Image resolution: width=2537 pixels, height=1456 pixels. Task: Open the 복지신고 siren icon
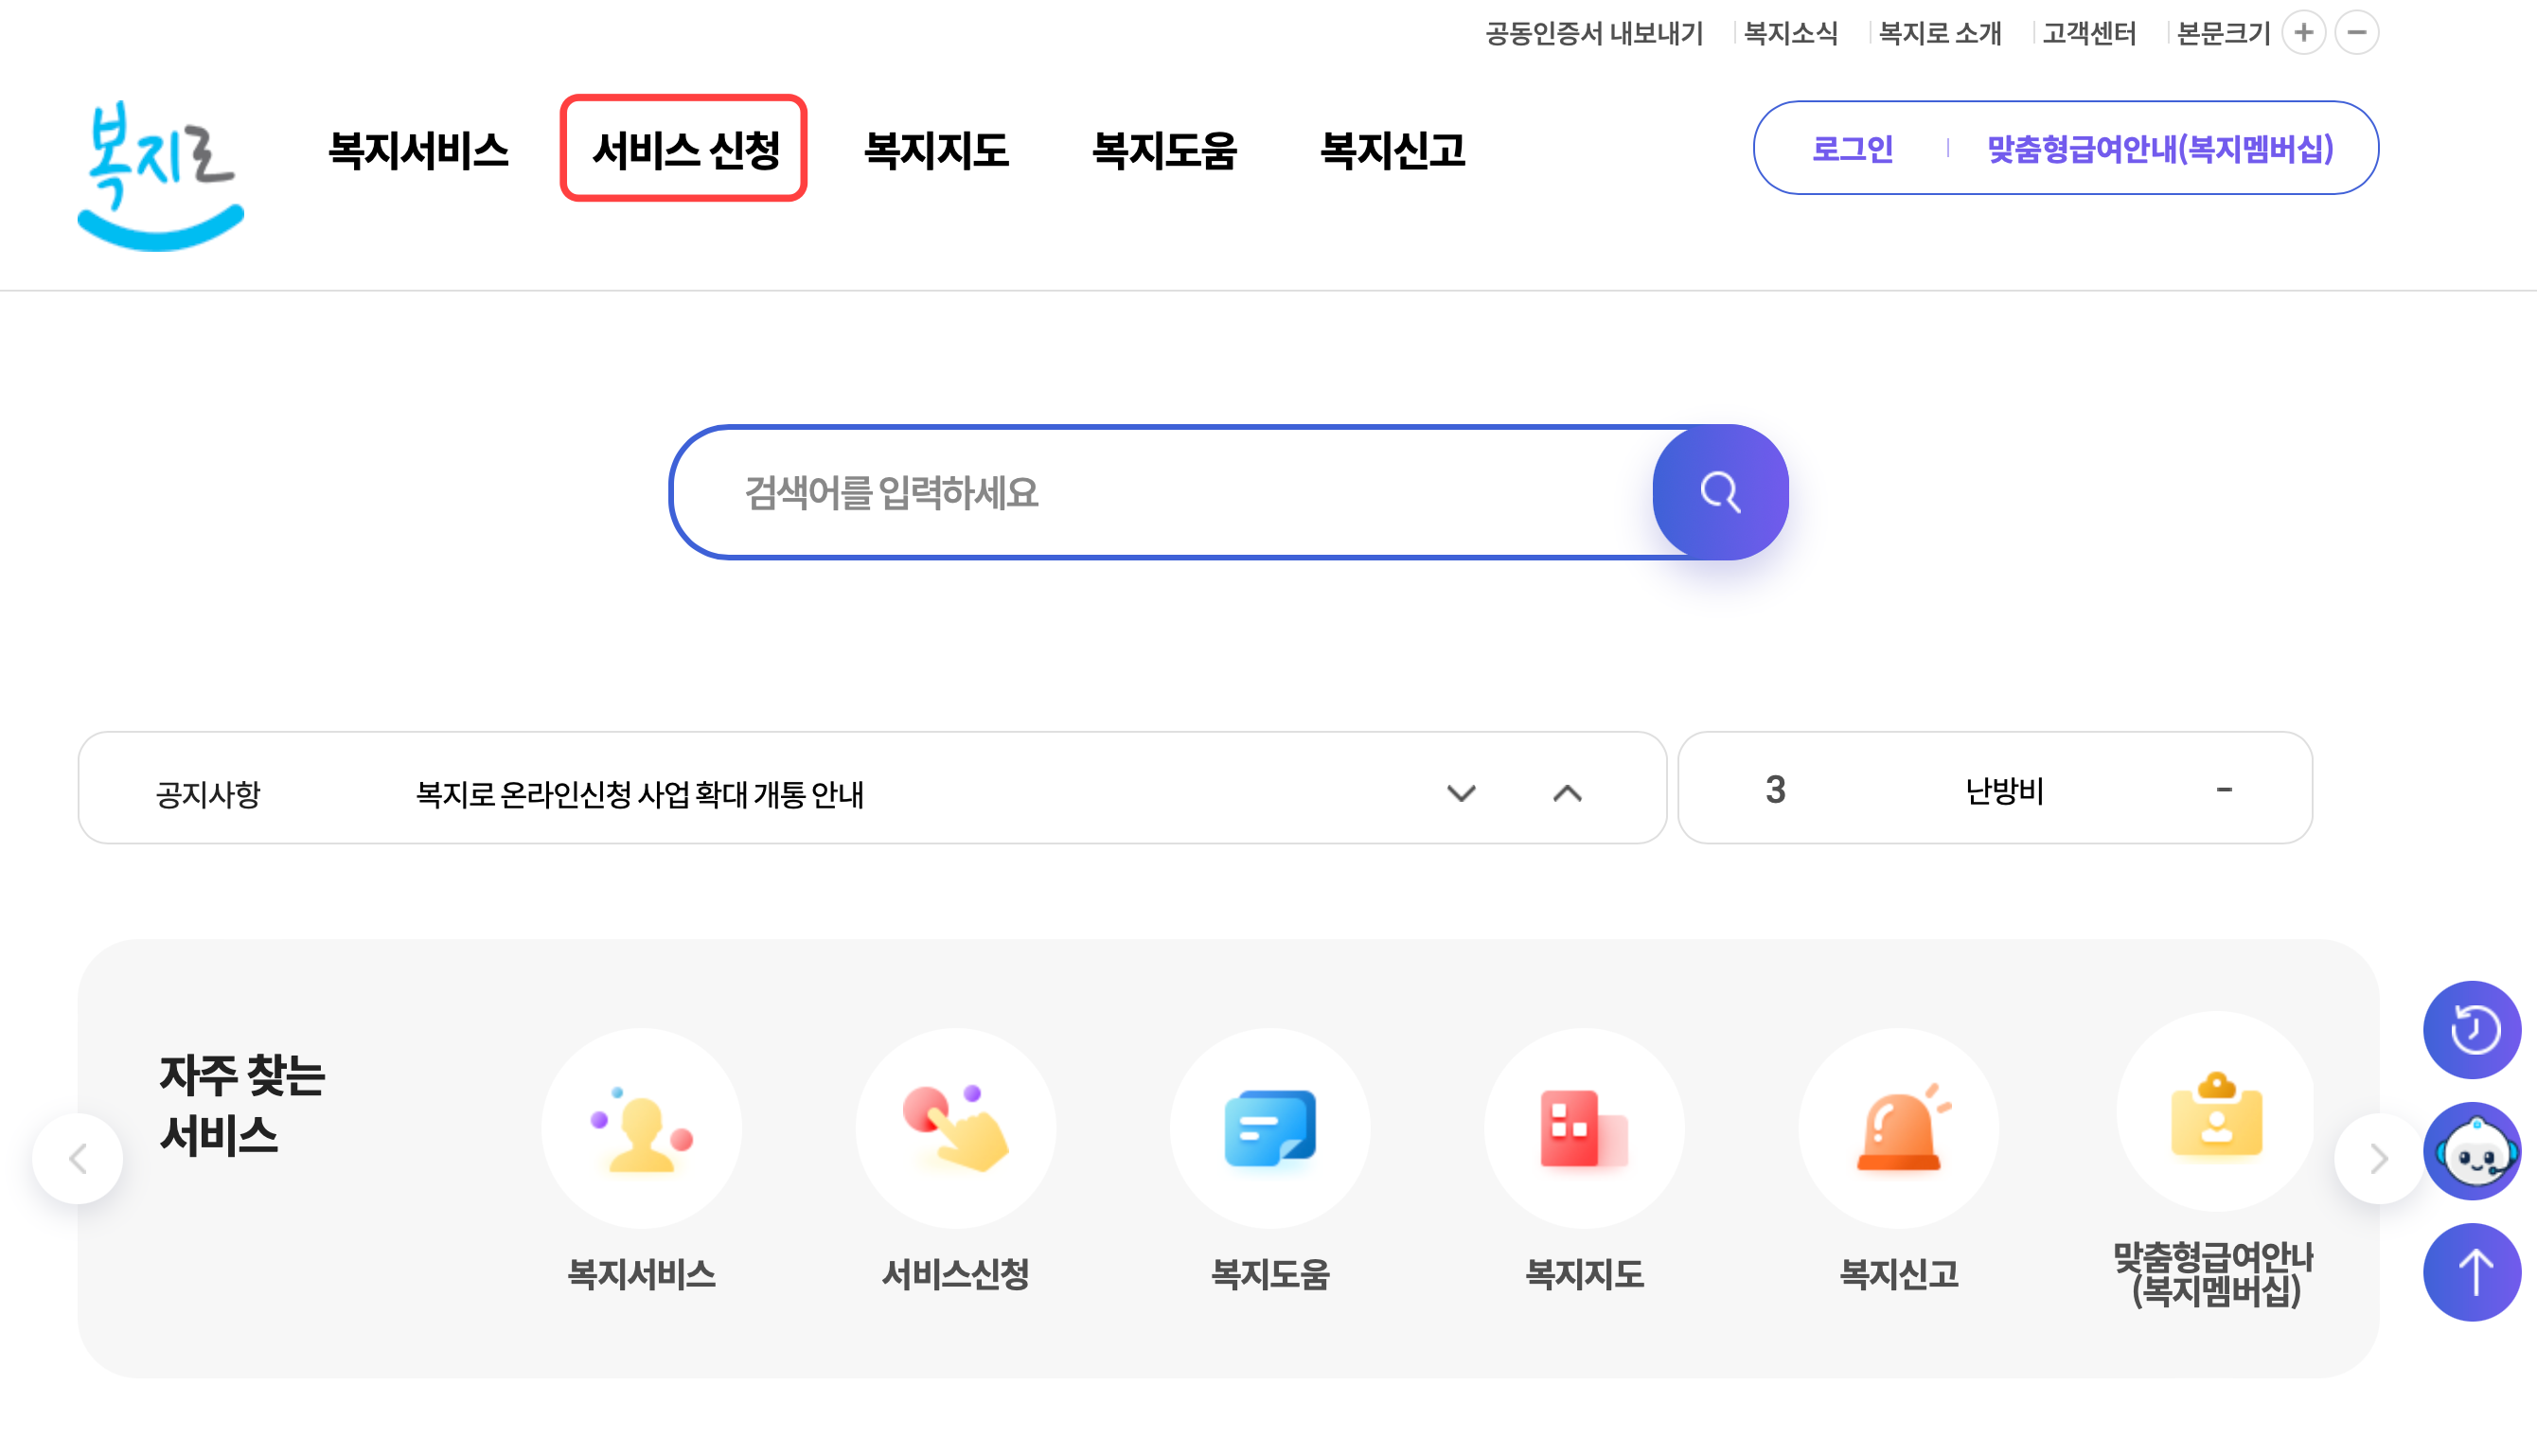pos(1898,1129)
